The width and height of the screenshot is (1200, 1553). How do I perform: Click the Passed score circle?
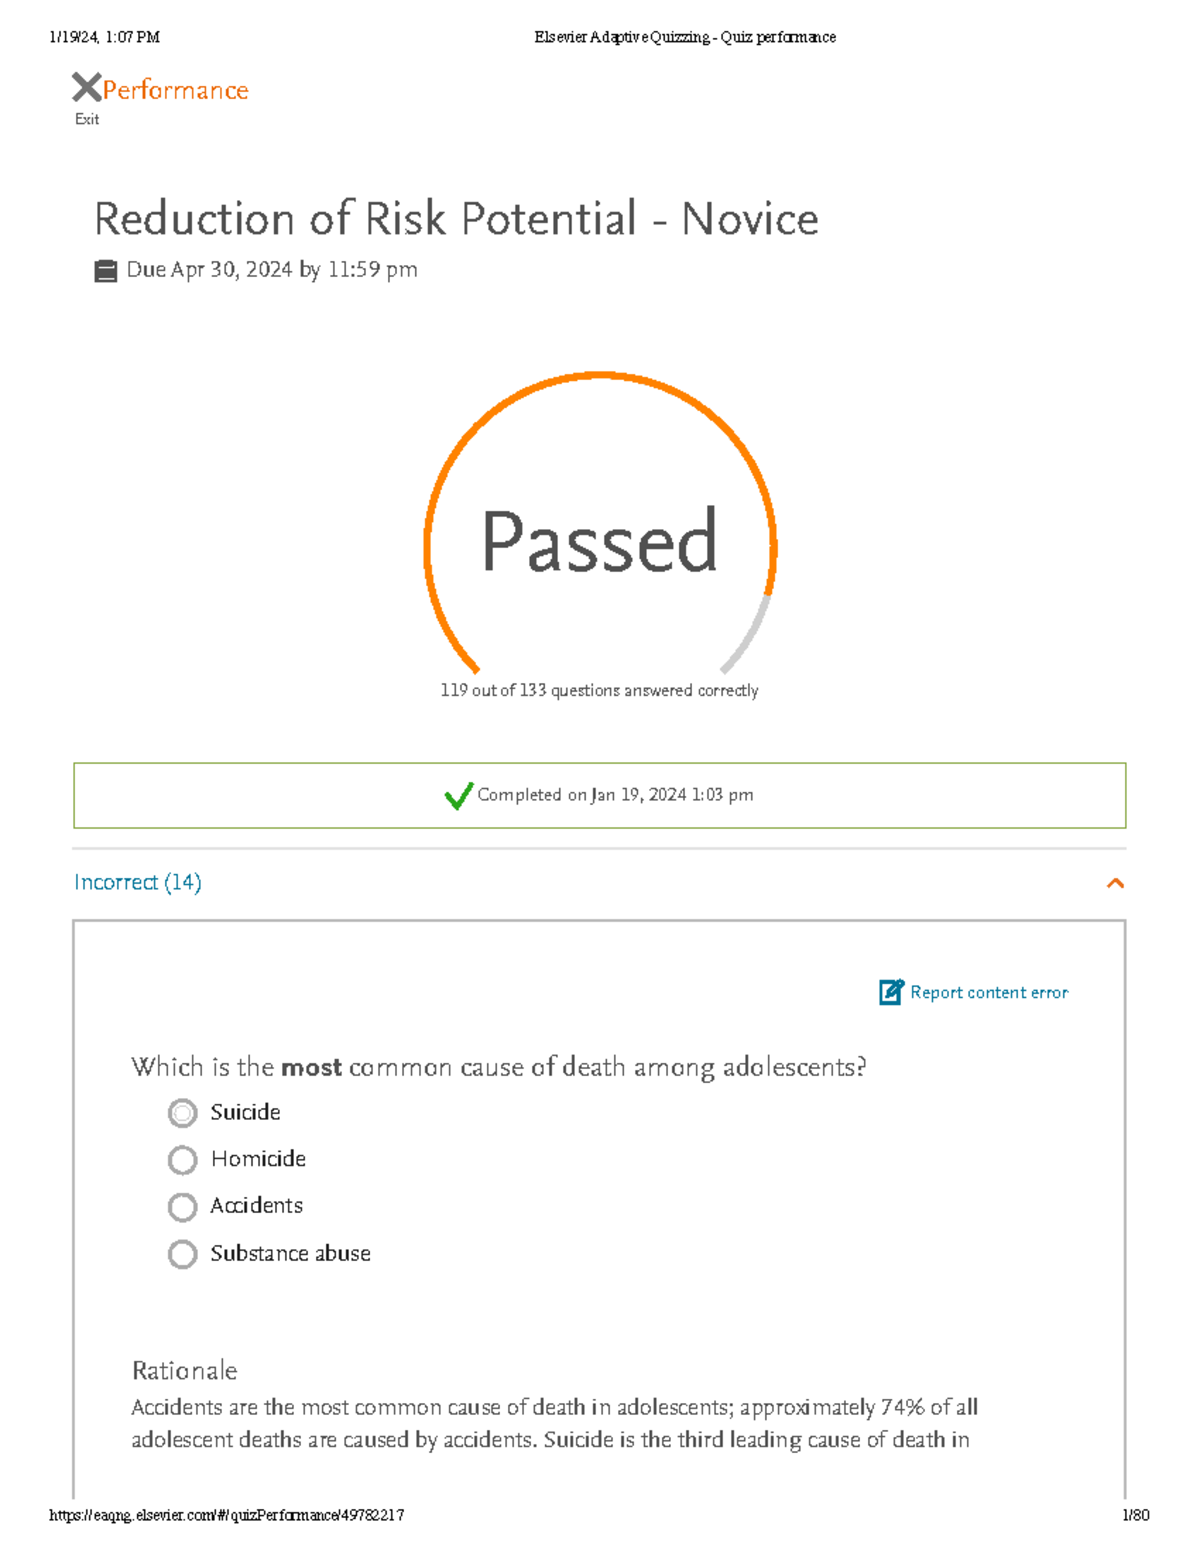pyautogui.click(x=600, y=545)
